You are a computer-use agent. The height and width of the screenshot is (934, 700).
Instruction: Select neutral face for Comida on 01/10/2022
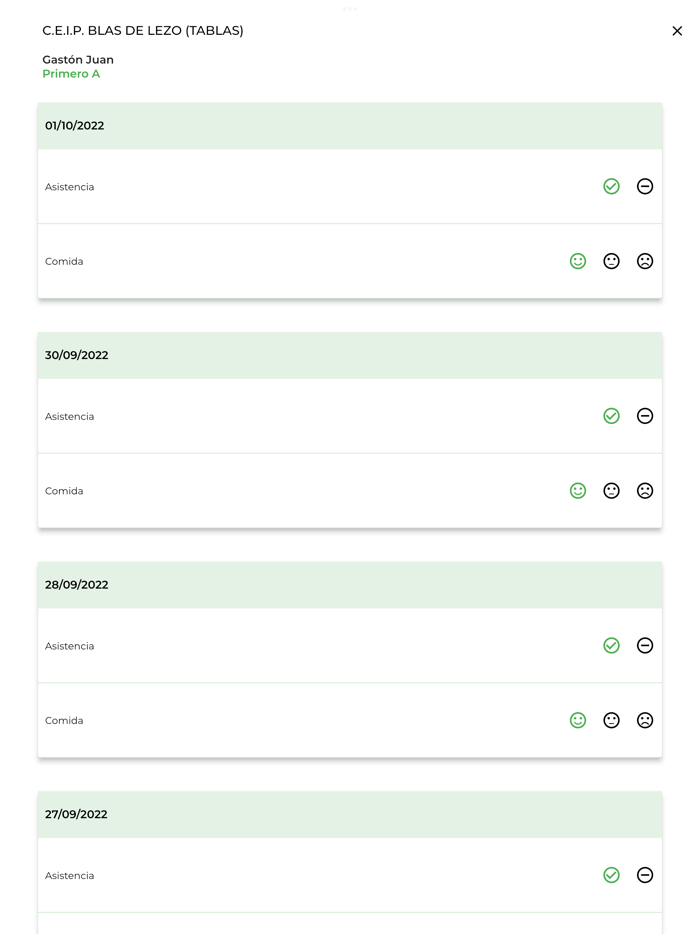(x=611, y=261)
